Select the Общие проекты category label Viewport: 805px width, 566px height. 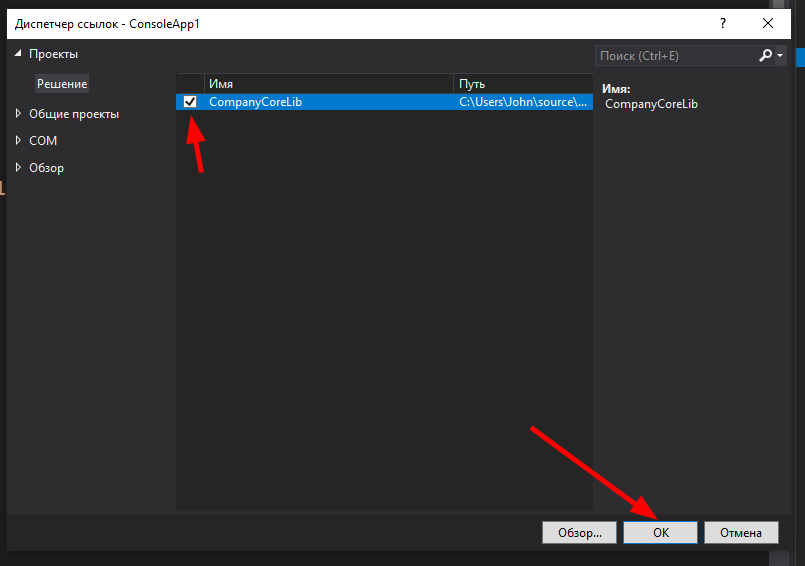(x=74, y=114)
